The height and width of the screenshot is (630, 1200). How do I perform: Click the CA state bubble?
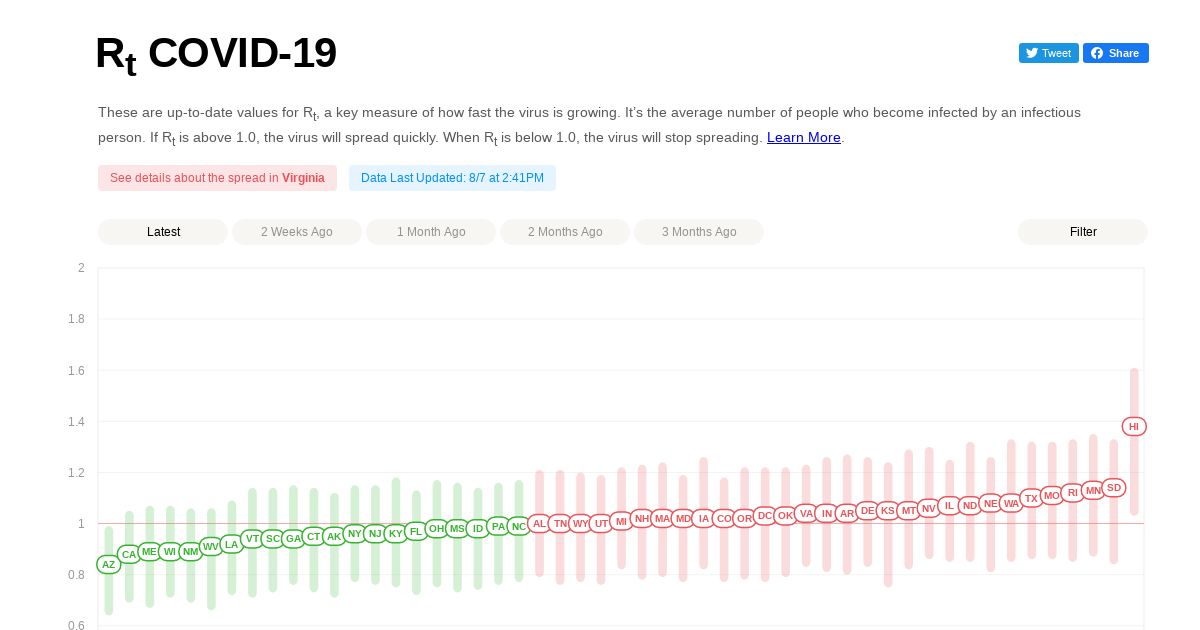129,554
